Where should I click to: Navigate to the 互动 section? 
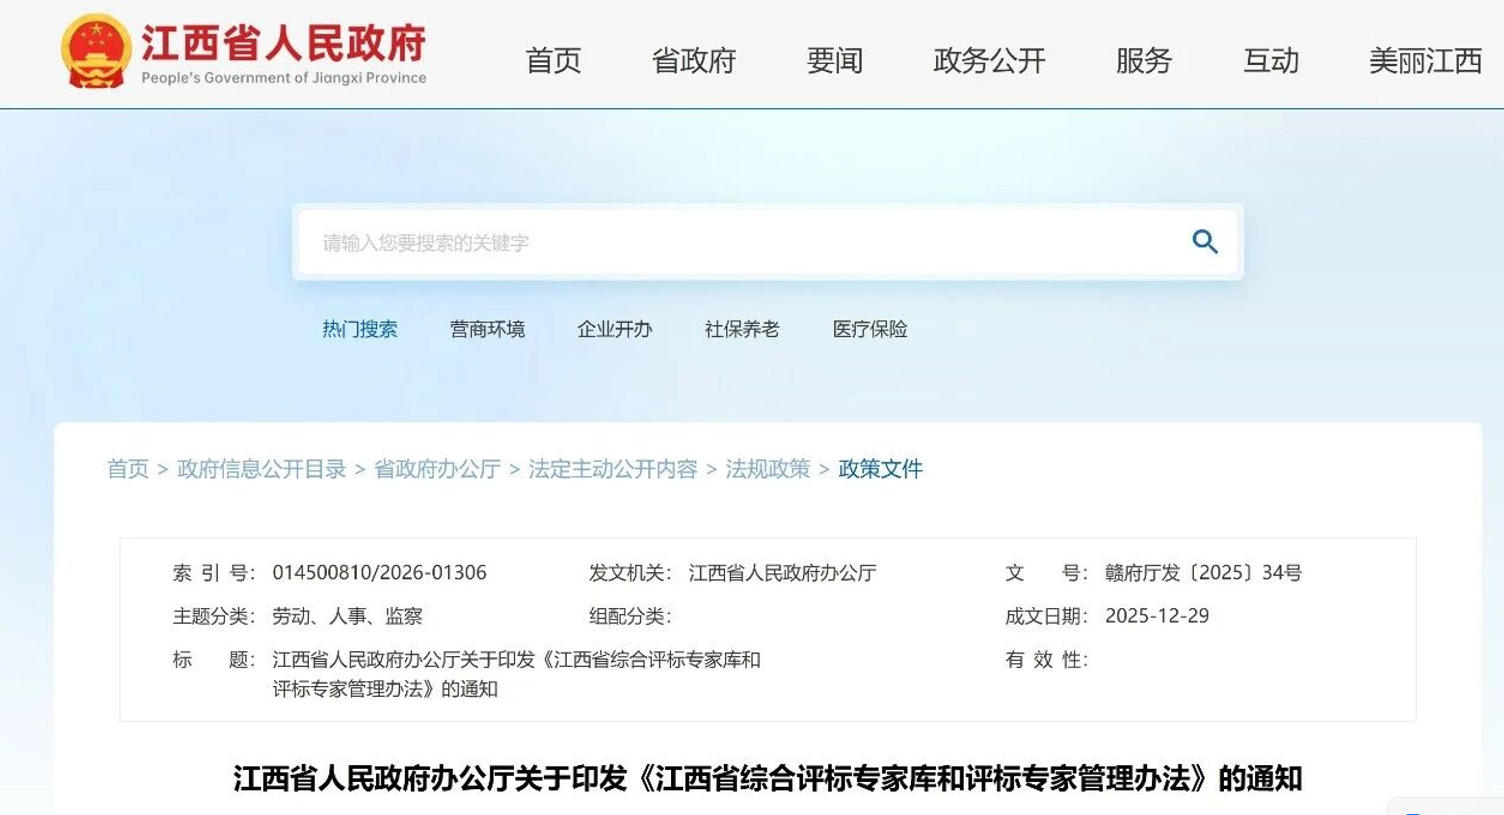(x=1270, y=61)
